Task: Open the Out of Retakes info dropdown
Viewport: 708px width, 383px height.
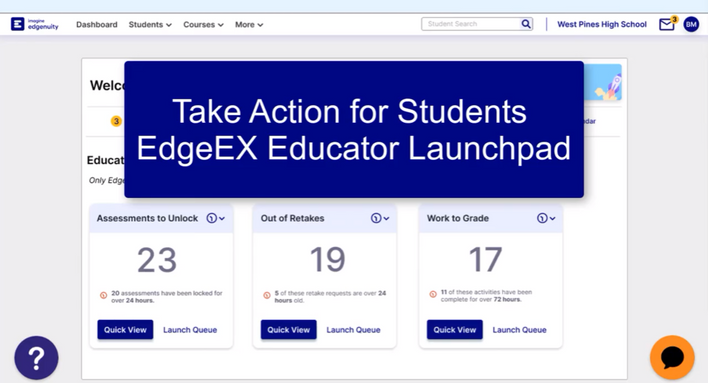Action: [380, 218]
